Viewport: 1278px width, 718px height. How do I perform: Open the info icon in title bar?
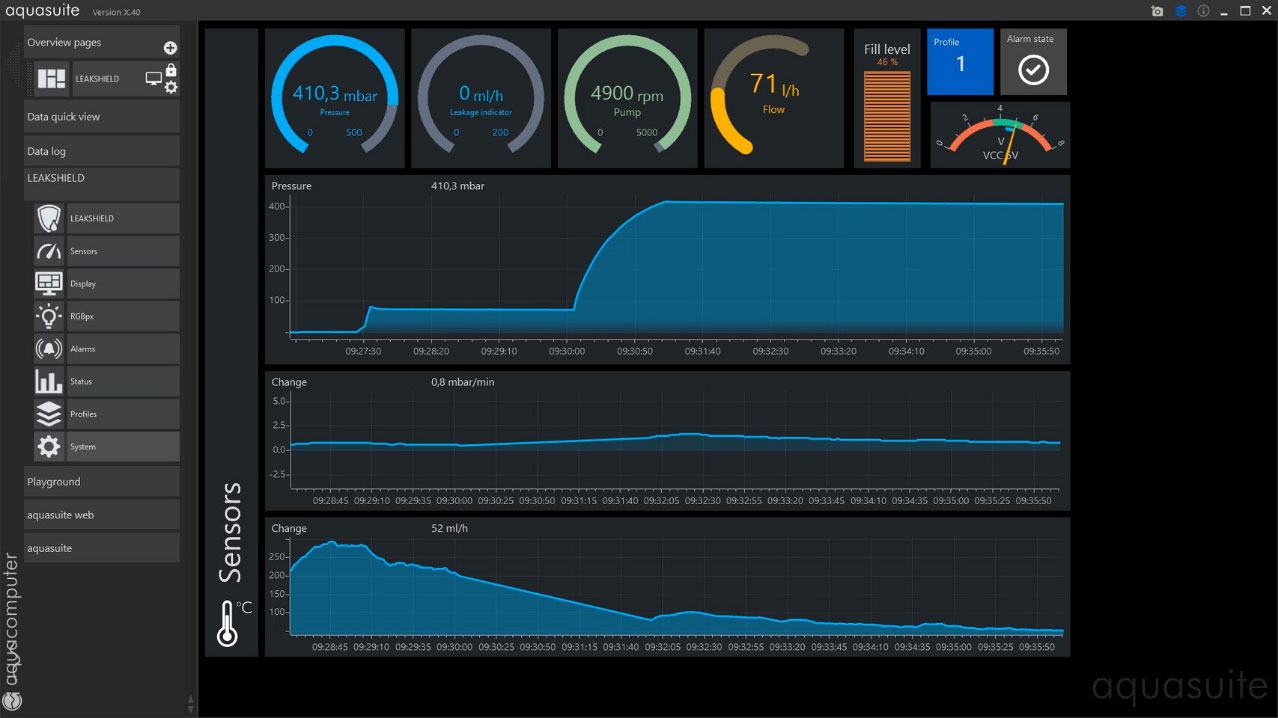coord(1203,11)
